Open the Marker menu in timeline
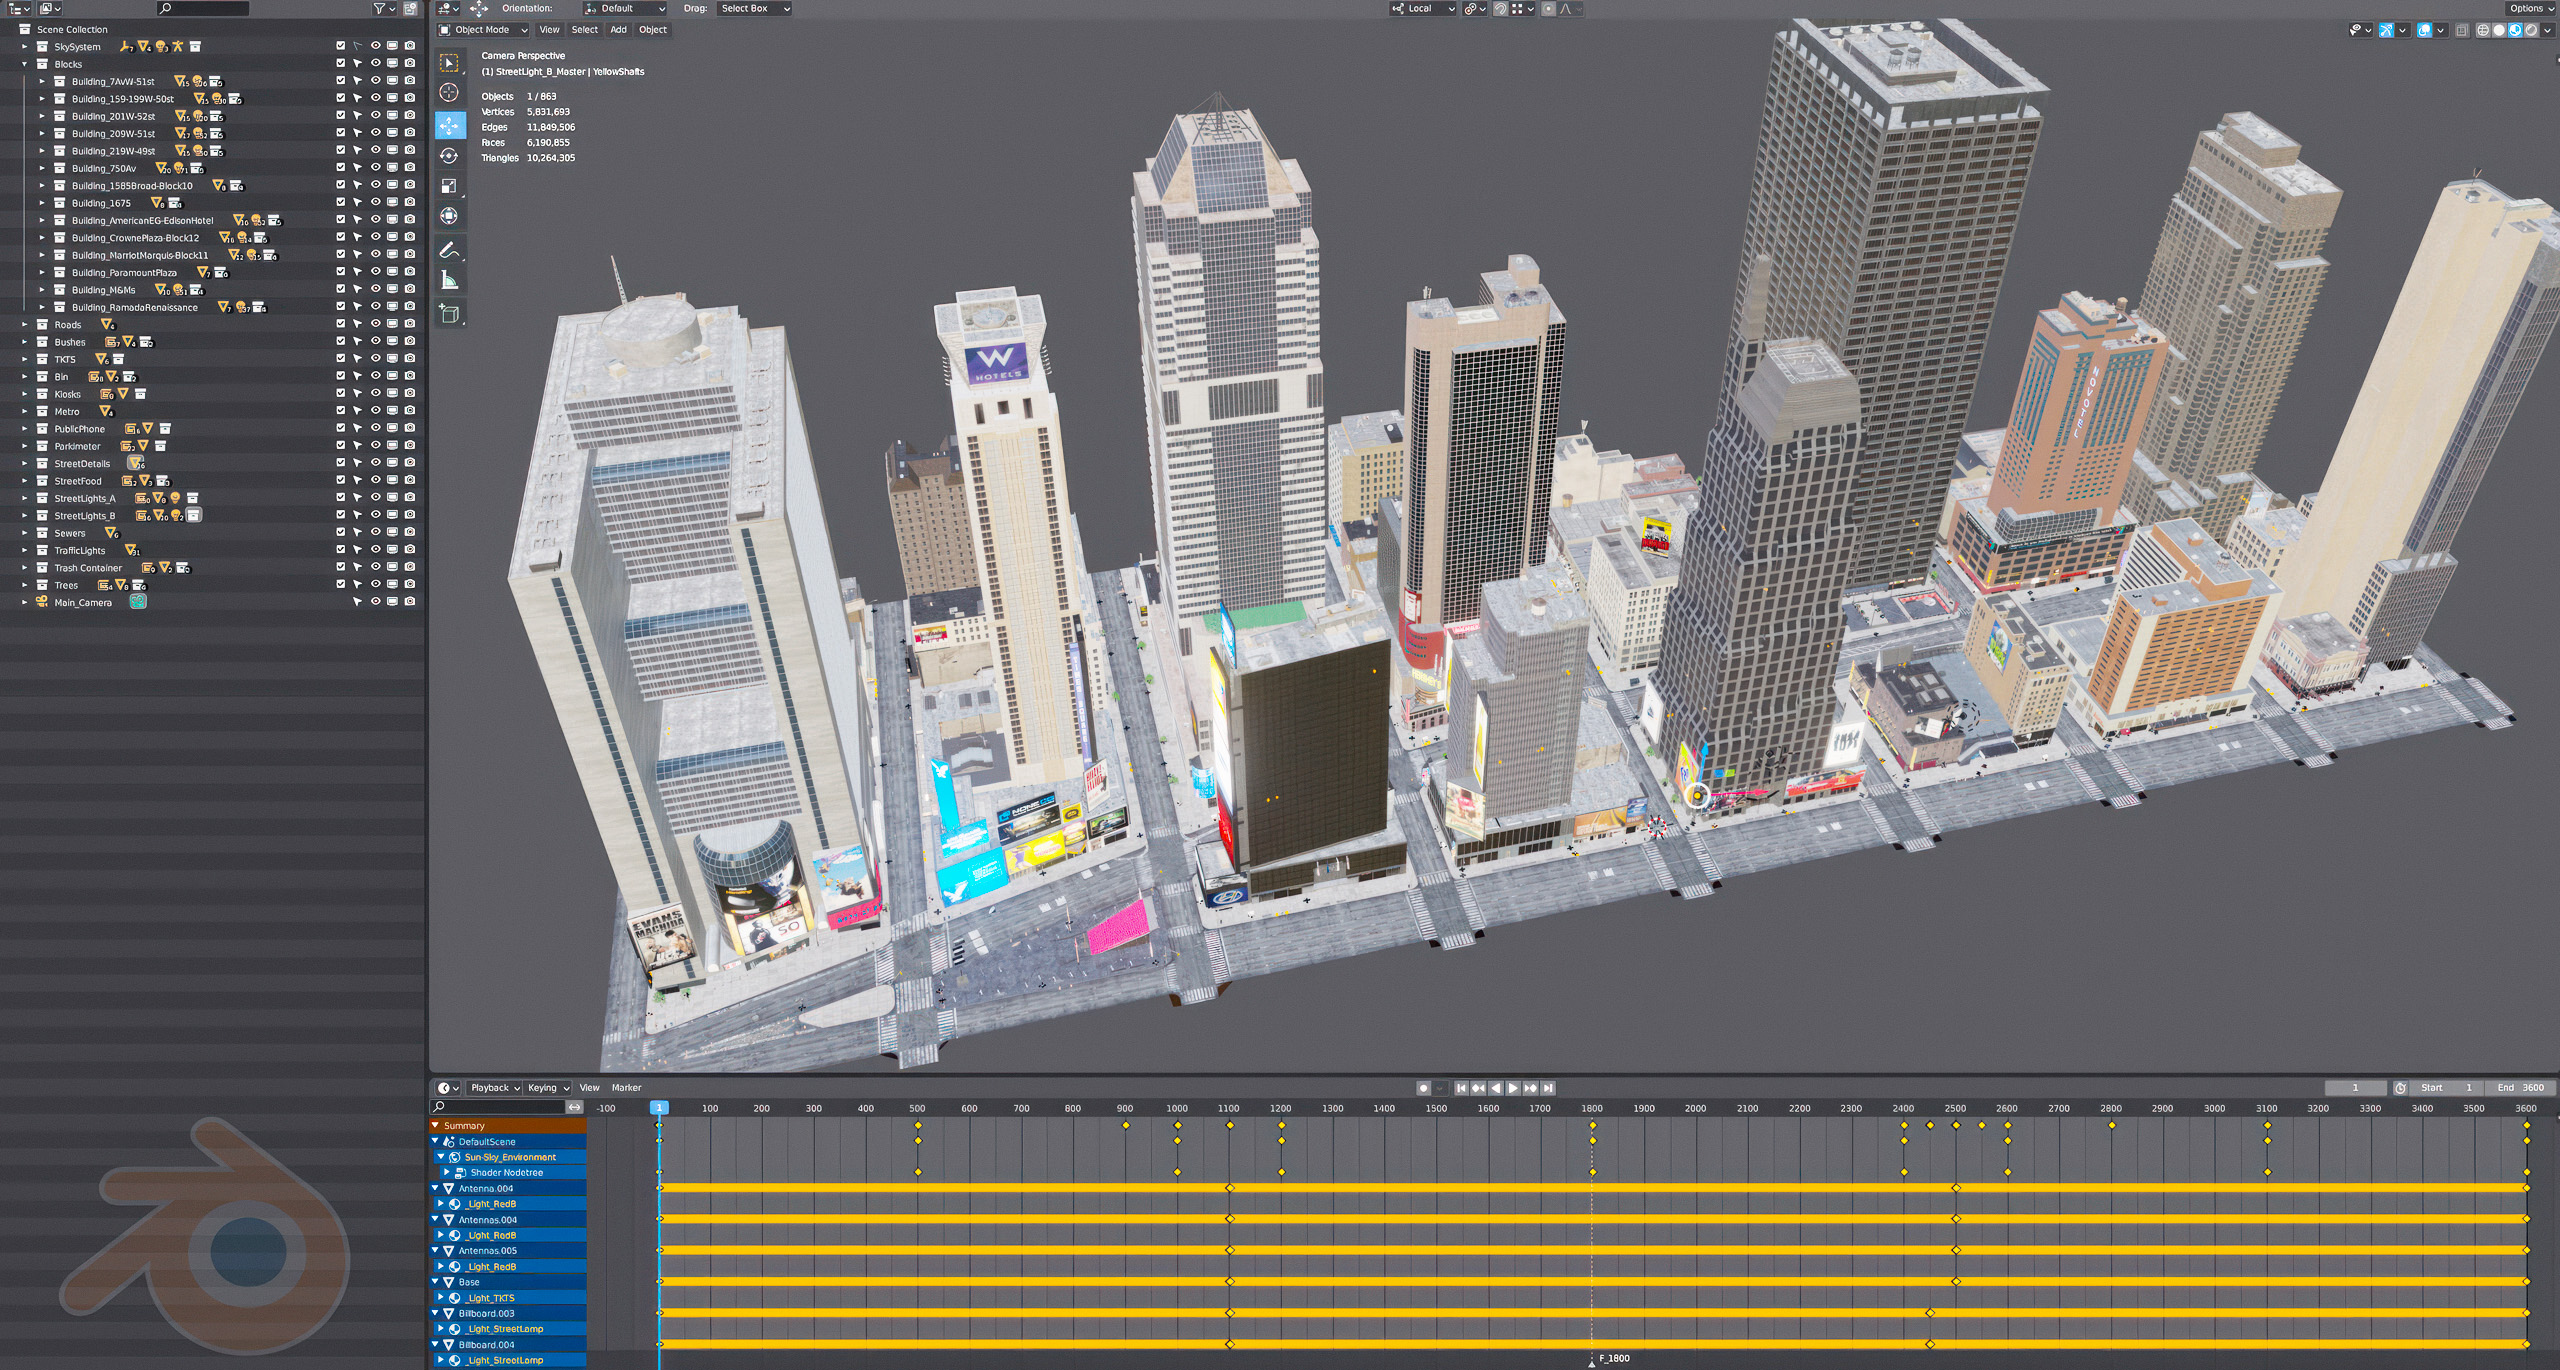2560x1370 pixels. [x=626, y=1088]
